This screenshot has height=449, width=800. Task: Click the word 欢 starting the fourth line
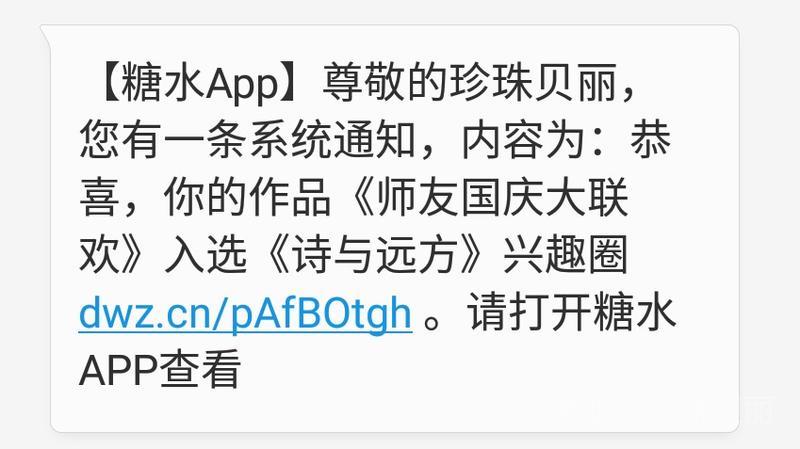pos(99,255)
